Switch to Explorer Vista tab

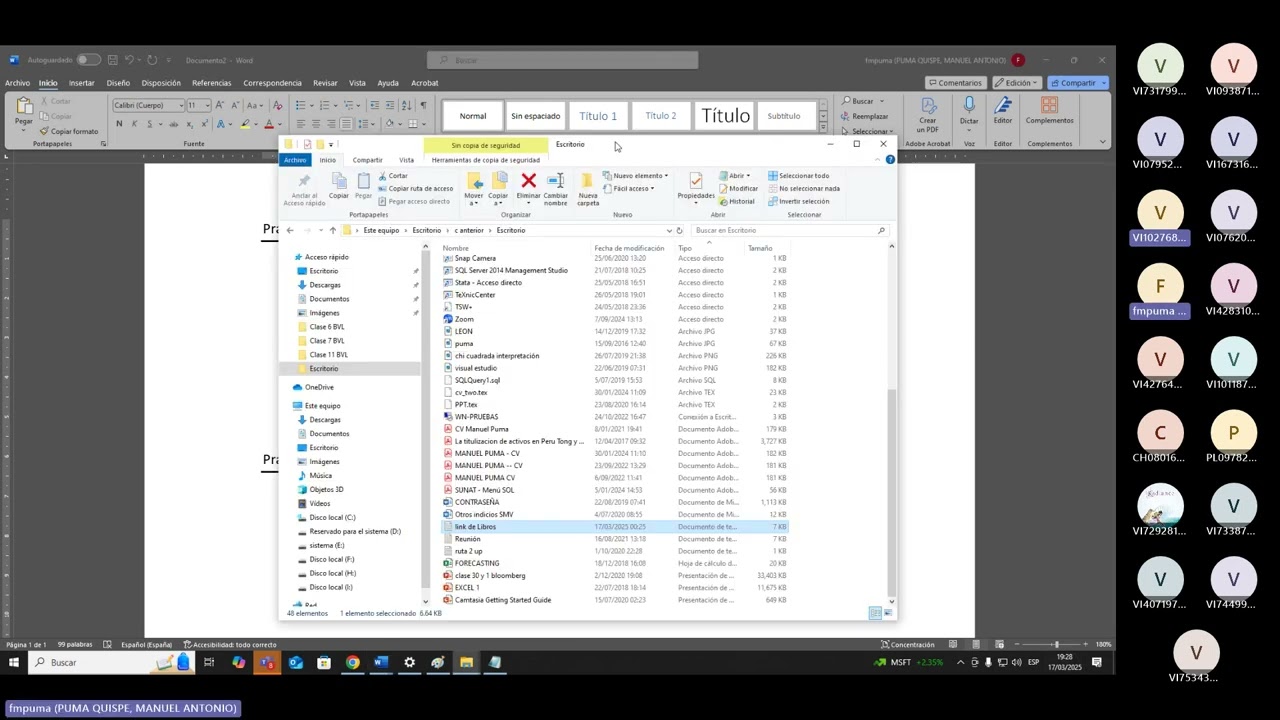[406, 160]
